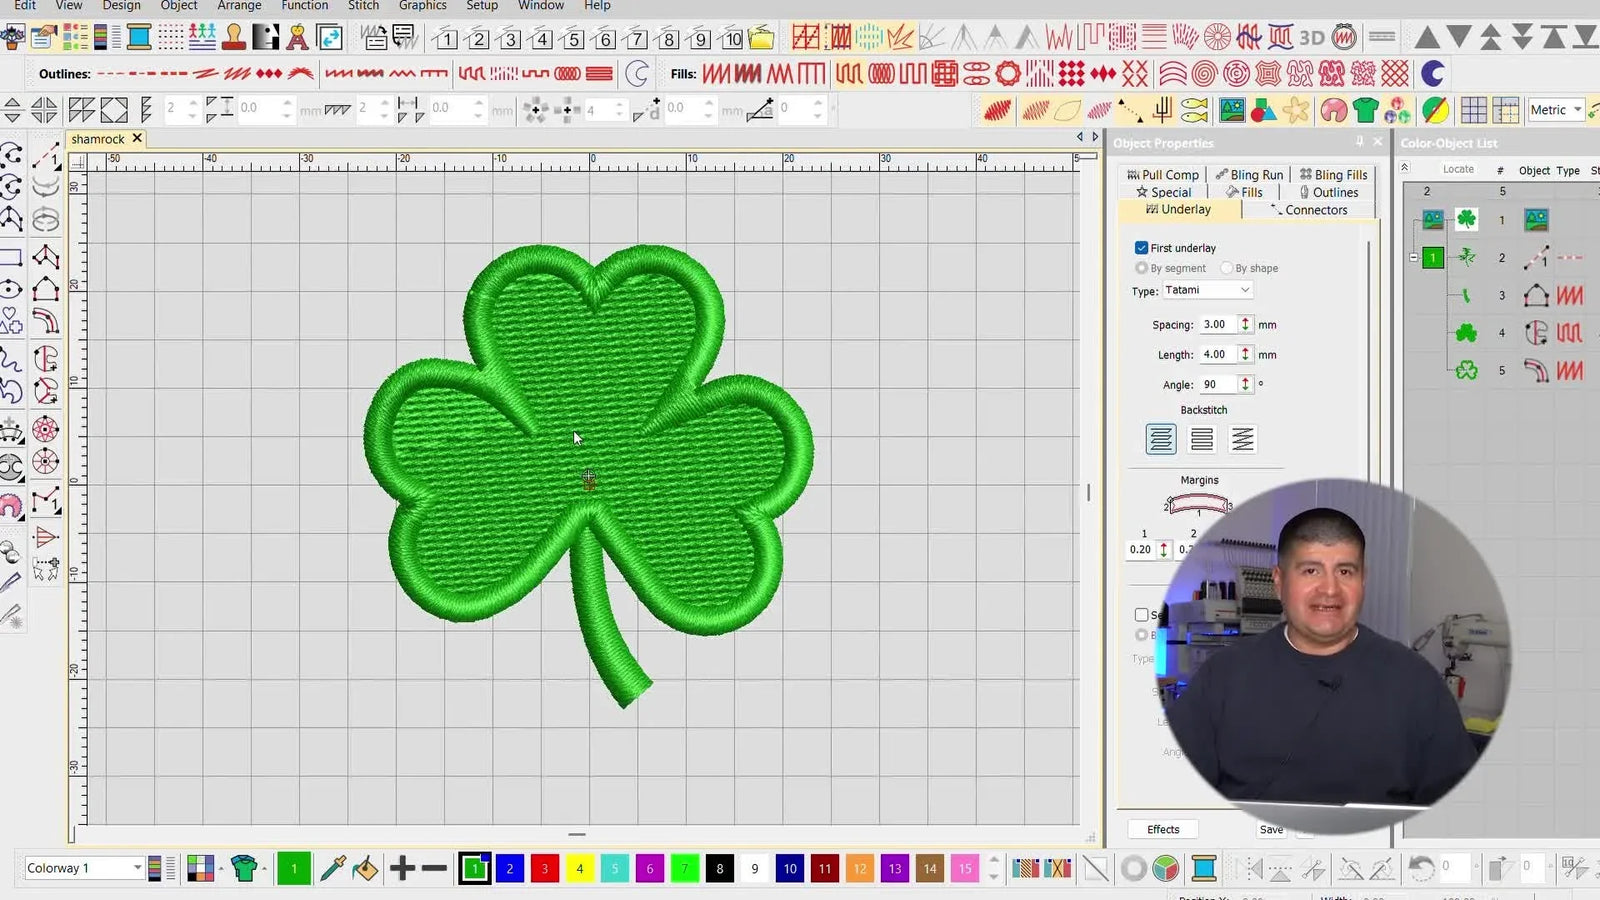Click the double-chevron collapse icon in Color-Object List
Viewport: 1600px width, 900px height.
click(1404, 168)
